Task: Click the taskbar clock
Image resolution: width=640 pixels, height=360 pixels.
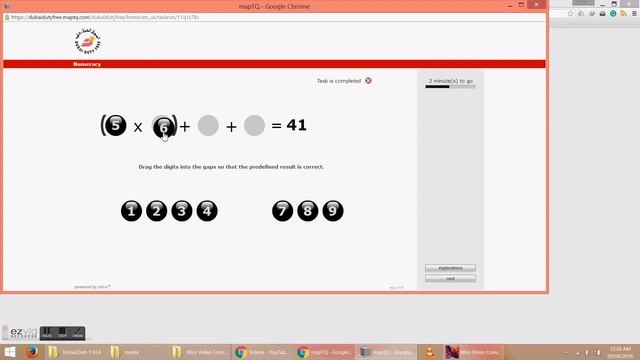Action: pyautogui.click(x=620, y=352)
